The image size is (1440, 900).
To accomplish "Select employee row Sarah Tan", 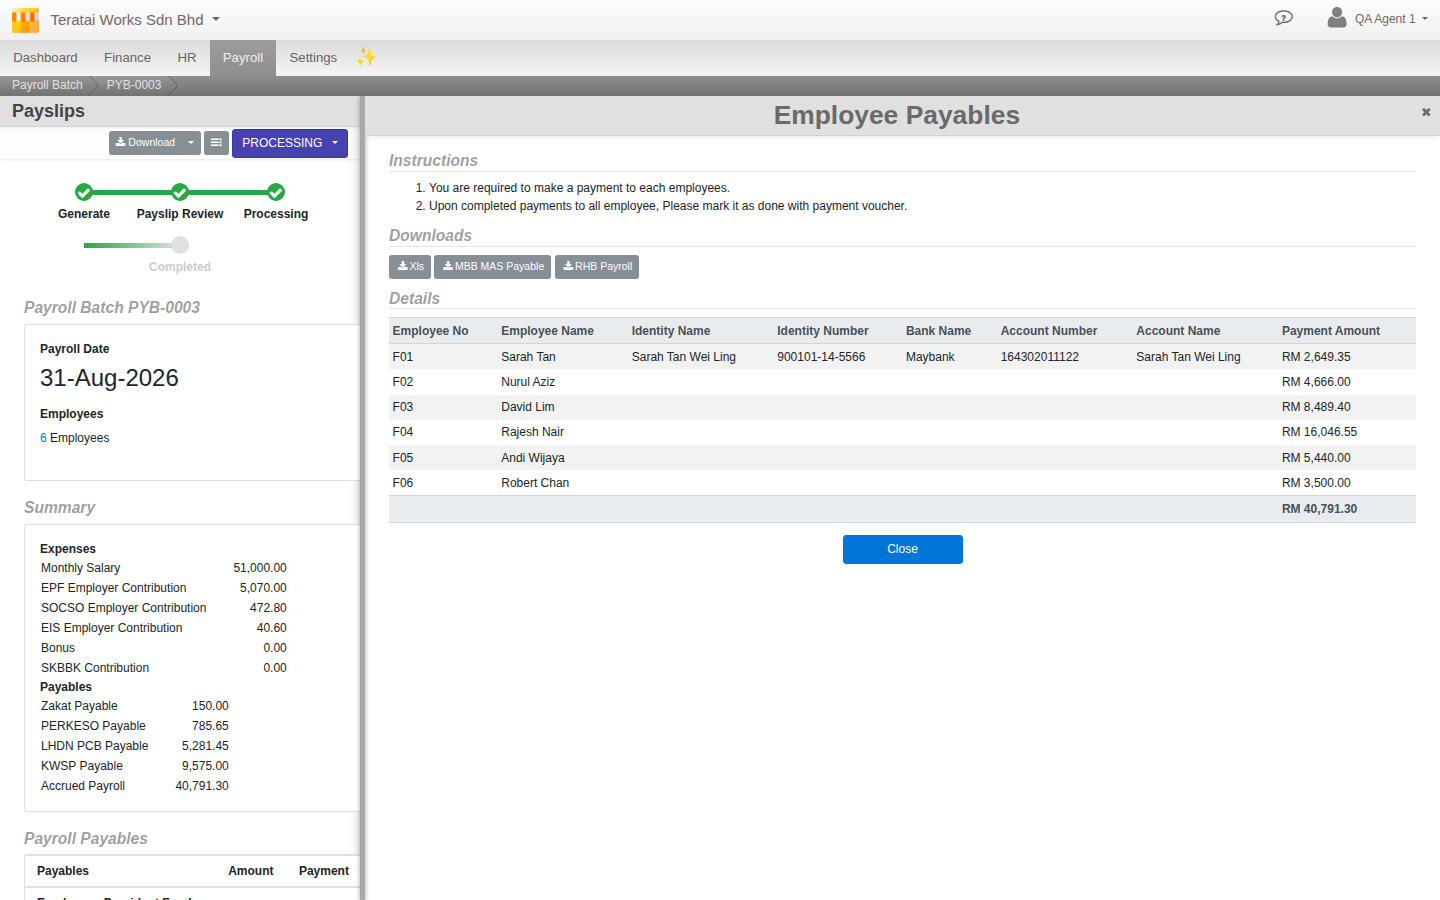I will coord(902,357).
